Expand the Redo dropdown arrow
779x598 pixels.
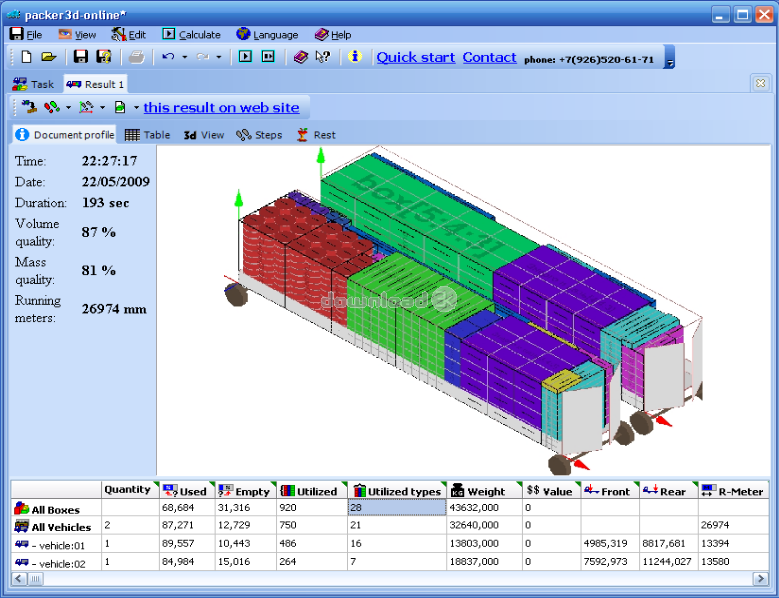click(x=220, y=57)
